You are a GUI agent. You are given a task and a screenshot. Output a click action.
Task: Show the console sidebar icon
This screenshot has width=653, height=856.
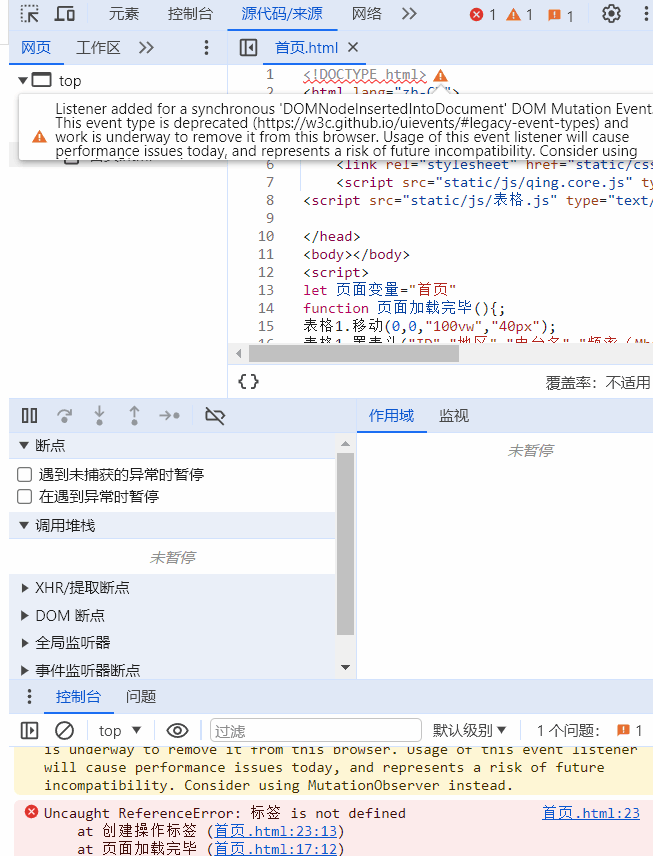[x=30, y=730]
